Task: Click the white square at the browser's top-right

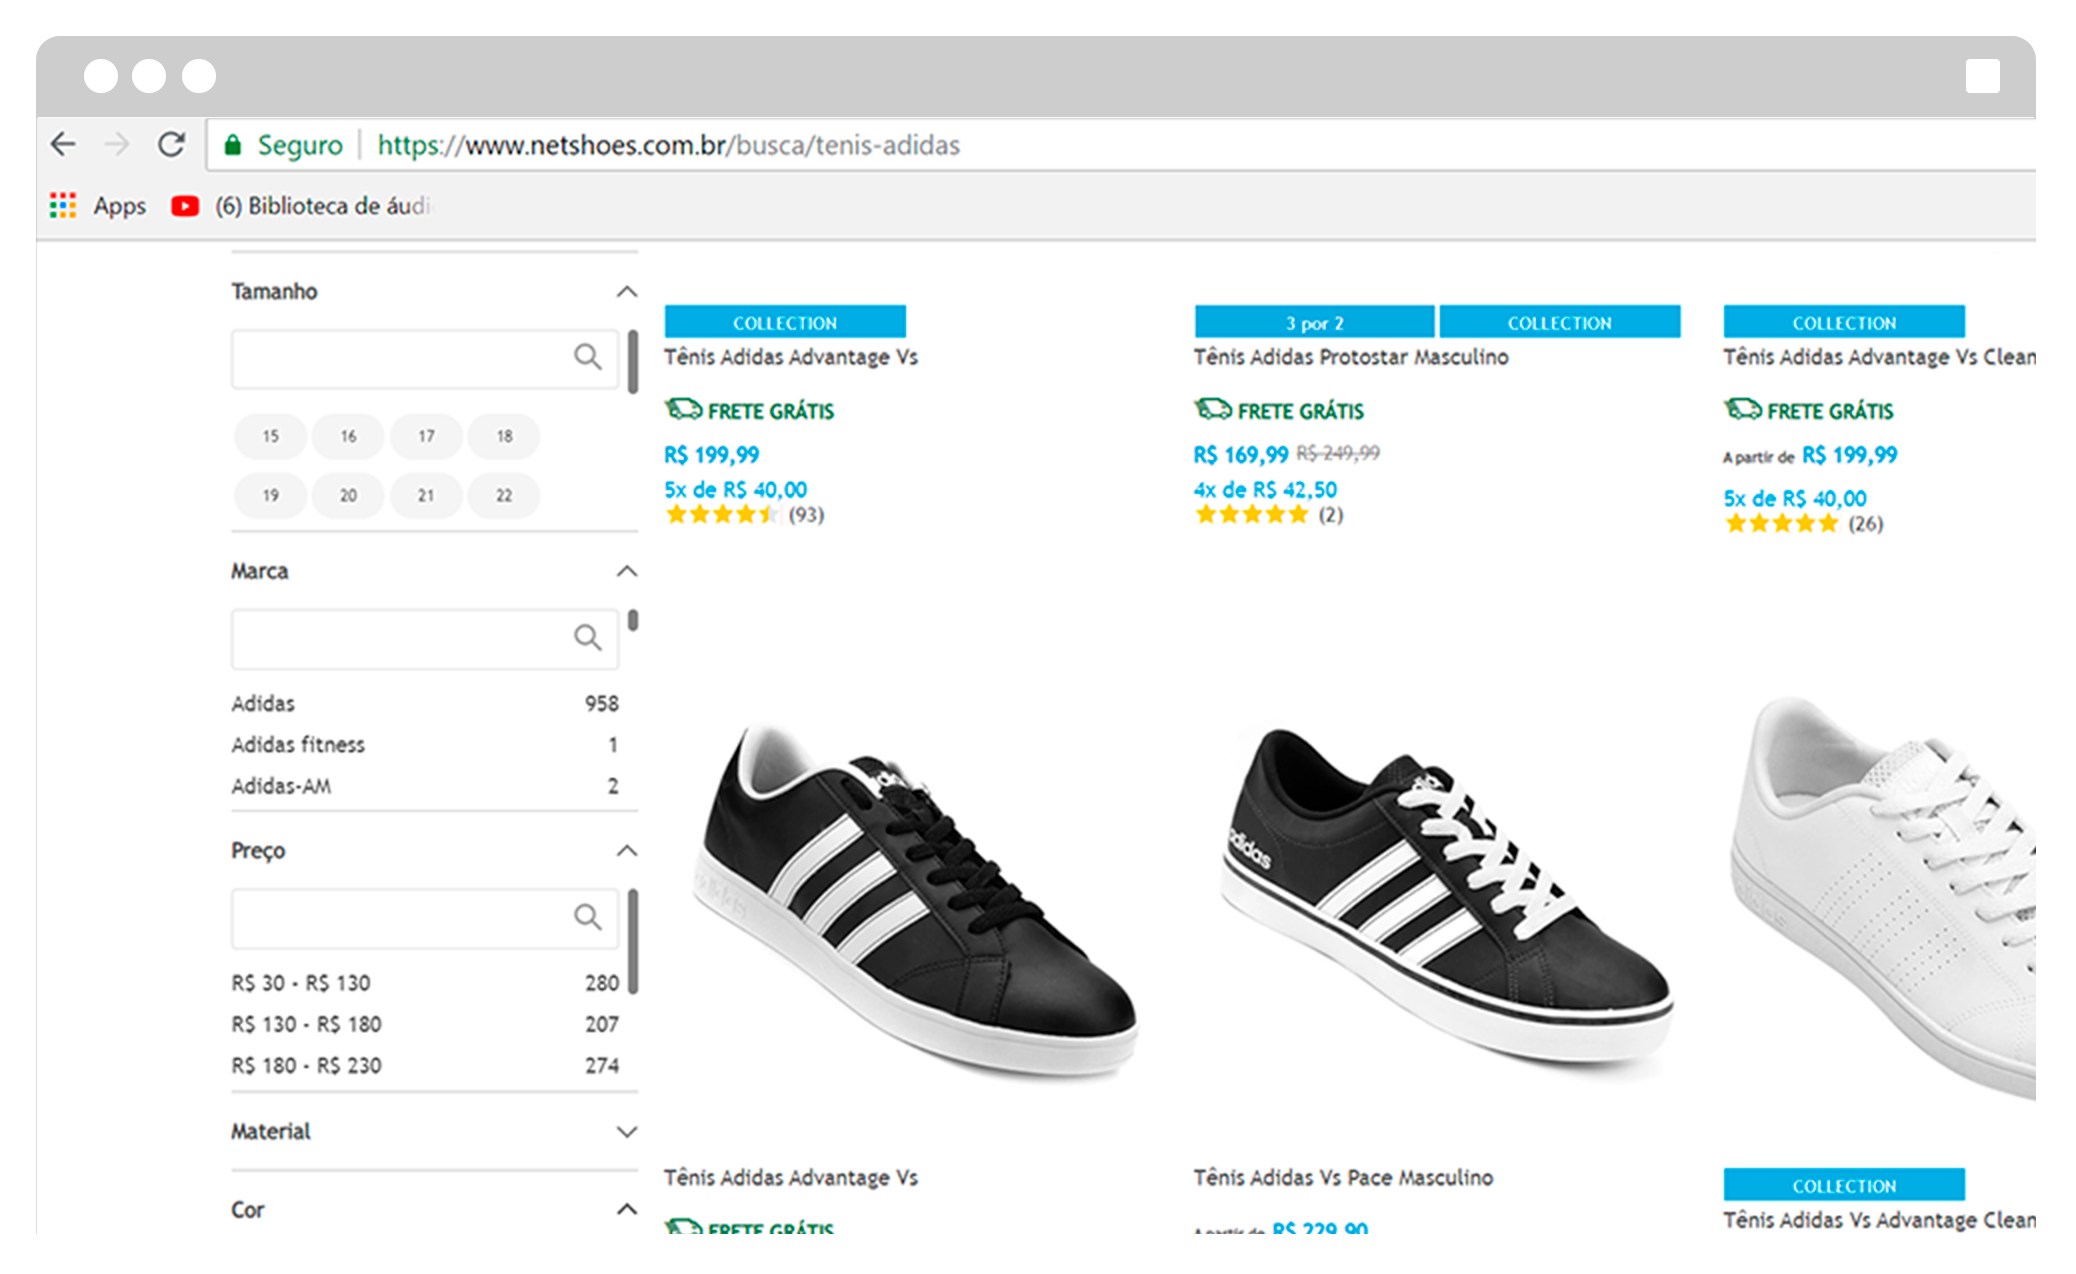Action: tap(1982, 76)
